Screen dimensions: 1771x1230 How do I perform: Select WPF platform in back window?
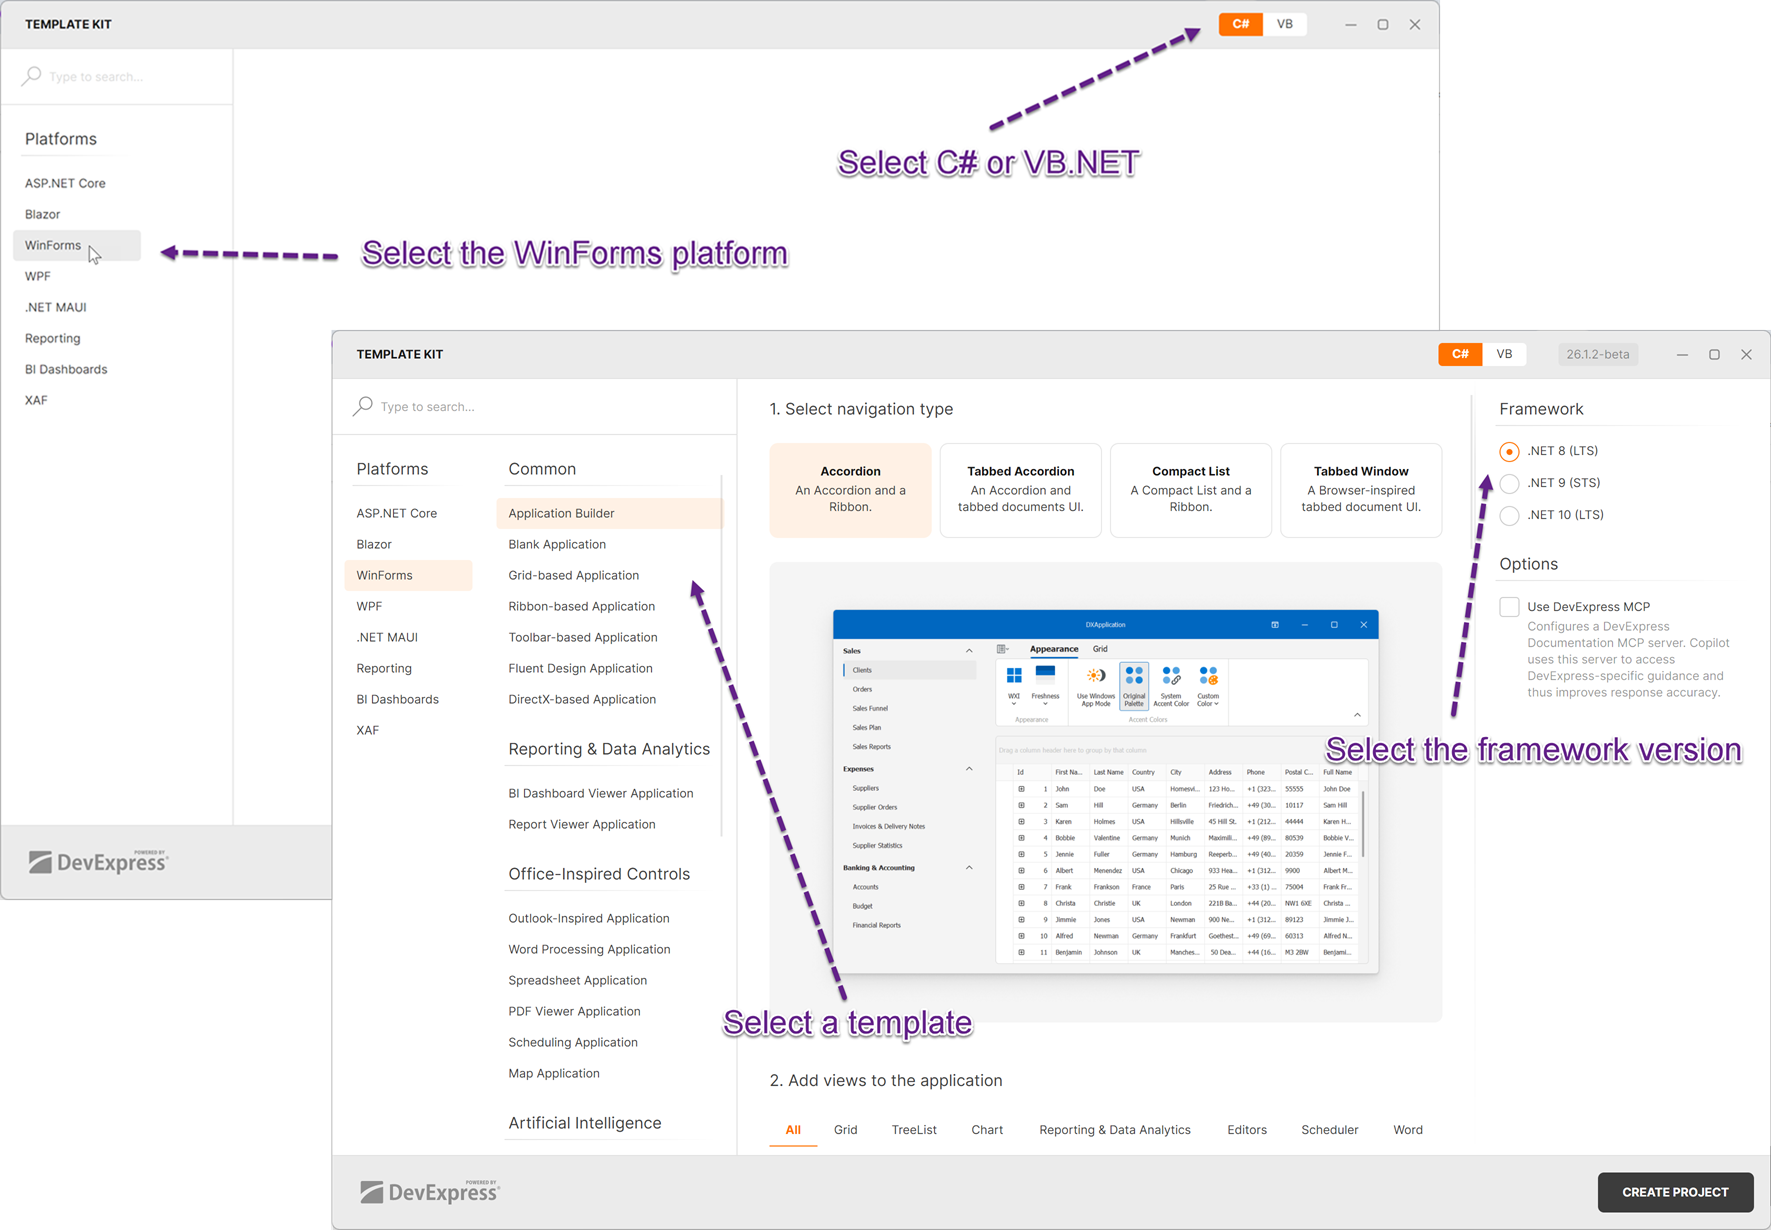[x=38, y=276]
